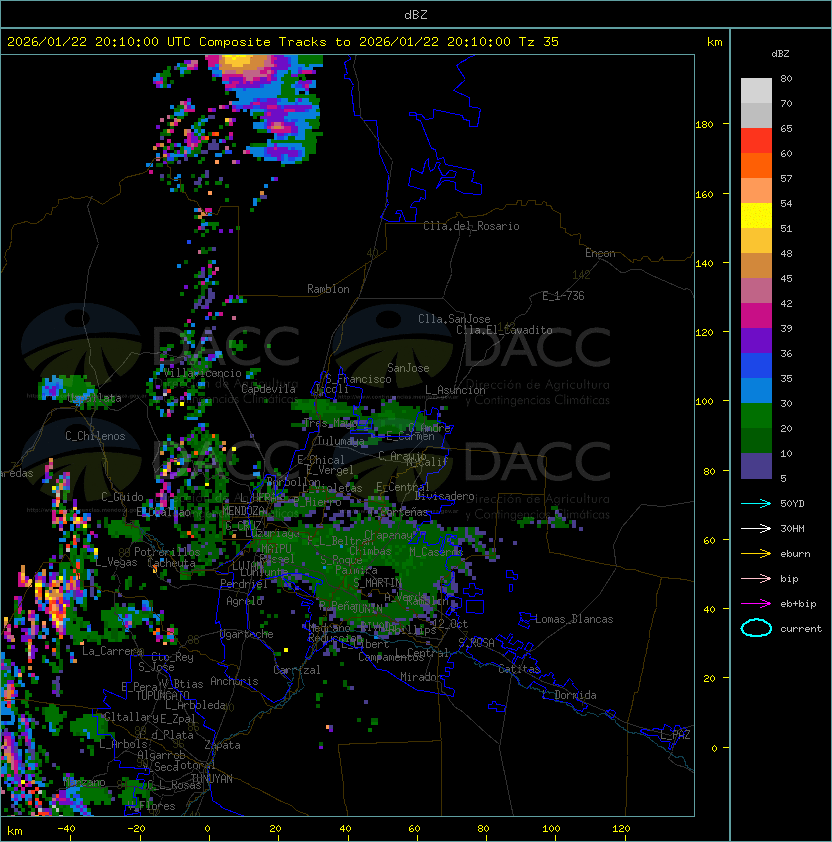Click the '-40' tick on the bottom axis
This screenshot has width=832, height=842.
click(66, 829)
